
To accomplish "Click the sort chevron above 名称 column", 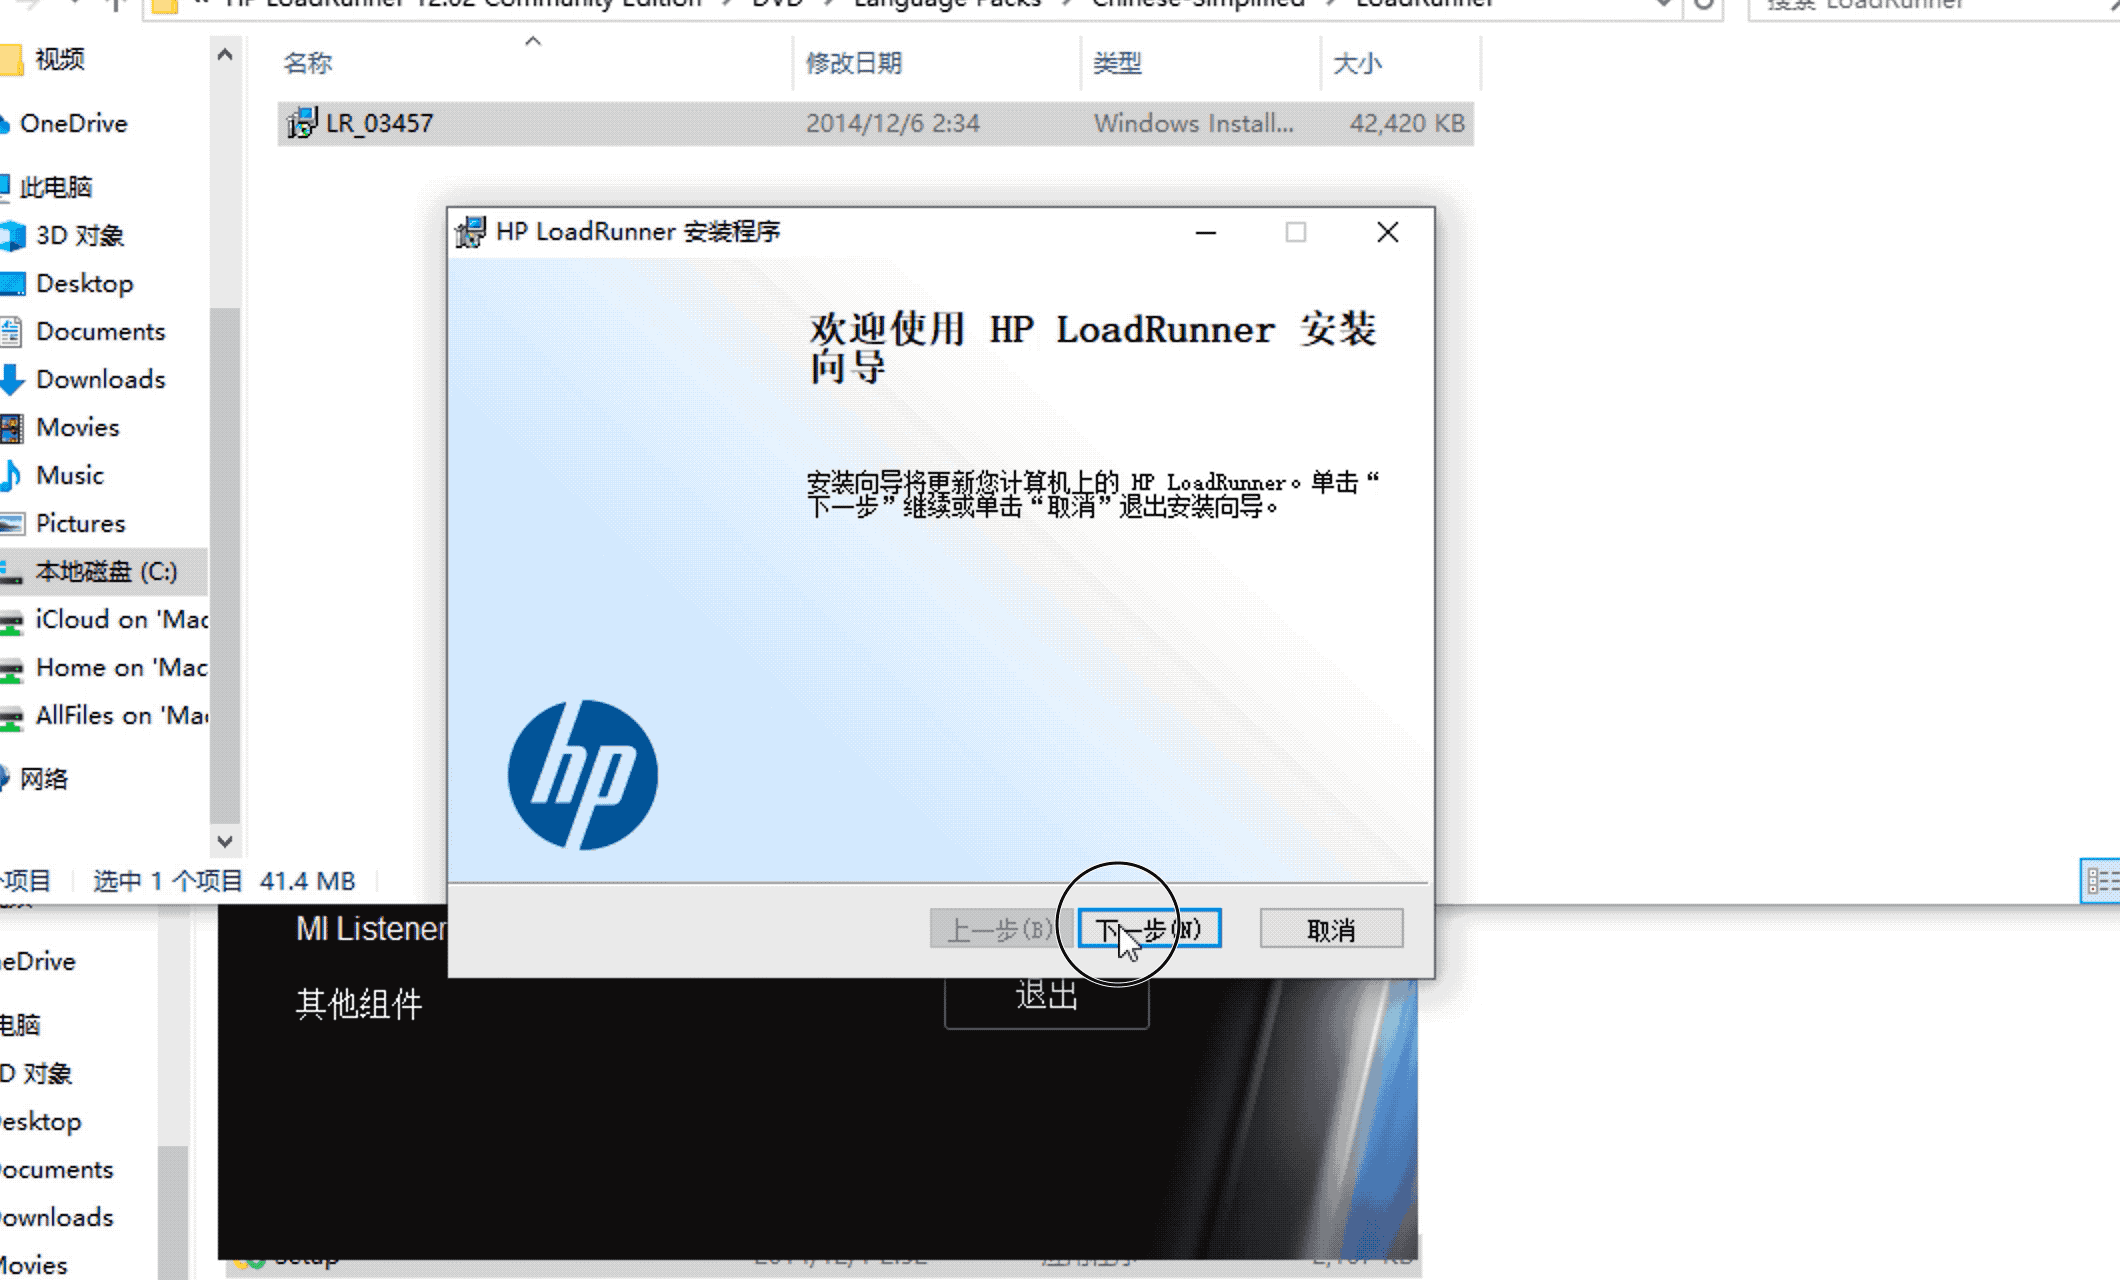I will [533, 40].
